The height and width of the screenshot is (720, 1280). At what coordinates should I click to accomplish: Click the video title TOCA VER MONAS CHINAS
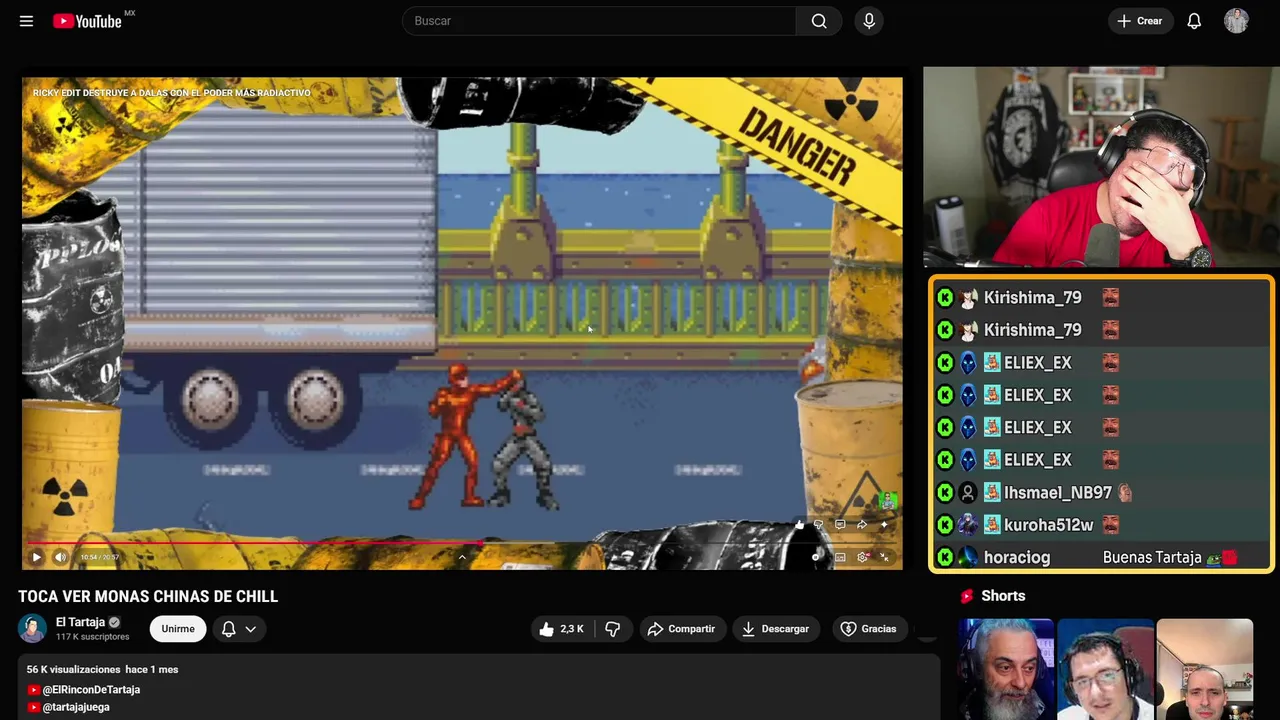coord(148,596)
